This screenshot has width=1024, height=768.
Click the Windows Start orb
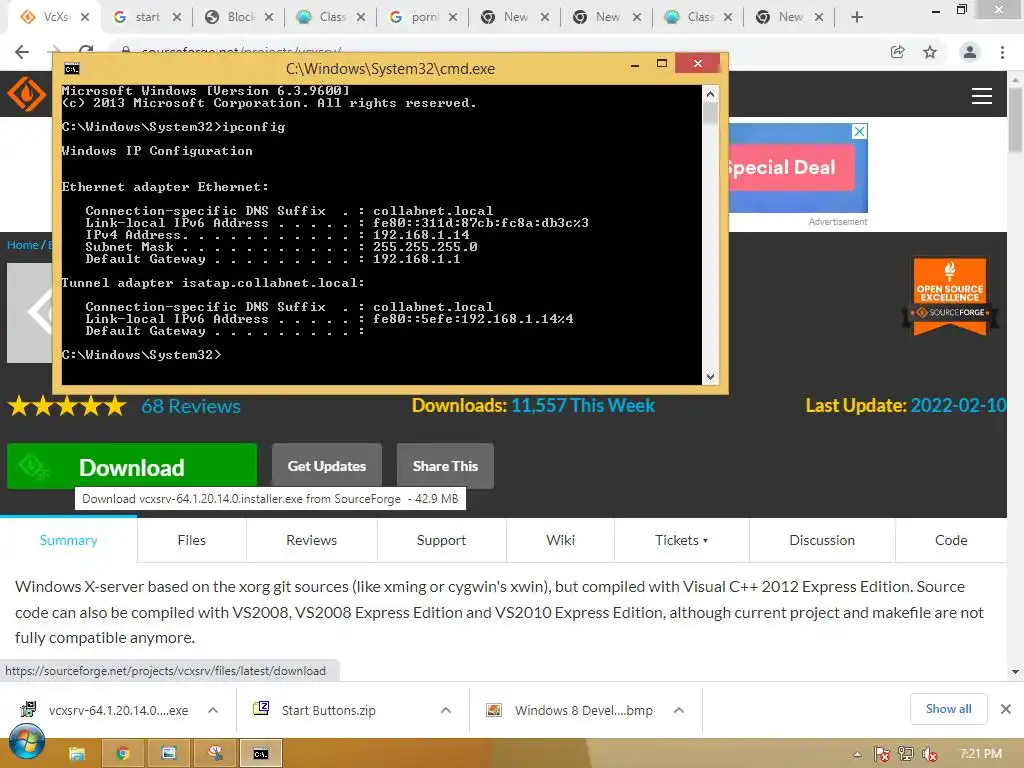click(x=26, y=743)
